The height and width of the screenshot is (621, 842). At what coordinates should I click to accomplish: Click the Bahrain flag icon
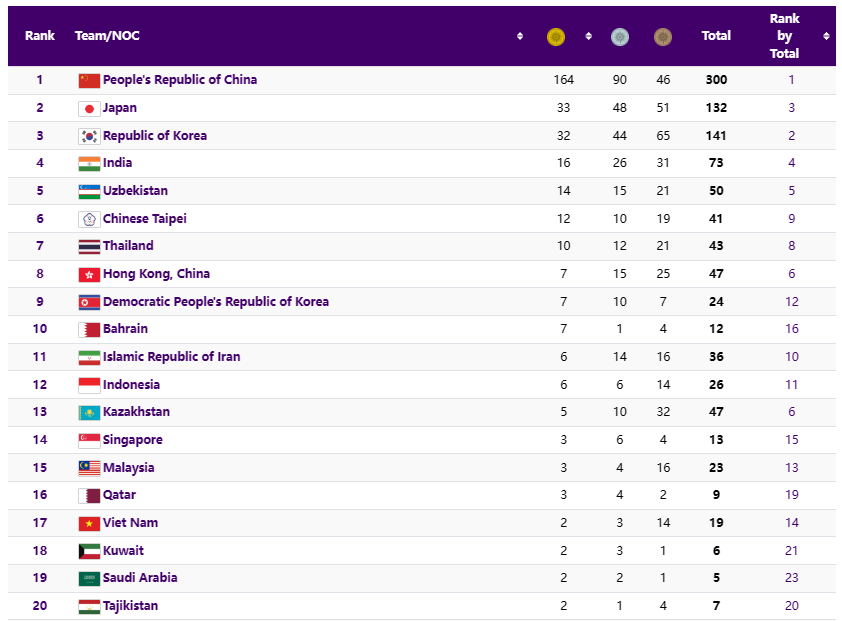tap(89, 329)
